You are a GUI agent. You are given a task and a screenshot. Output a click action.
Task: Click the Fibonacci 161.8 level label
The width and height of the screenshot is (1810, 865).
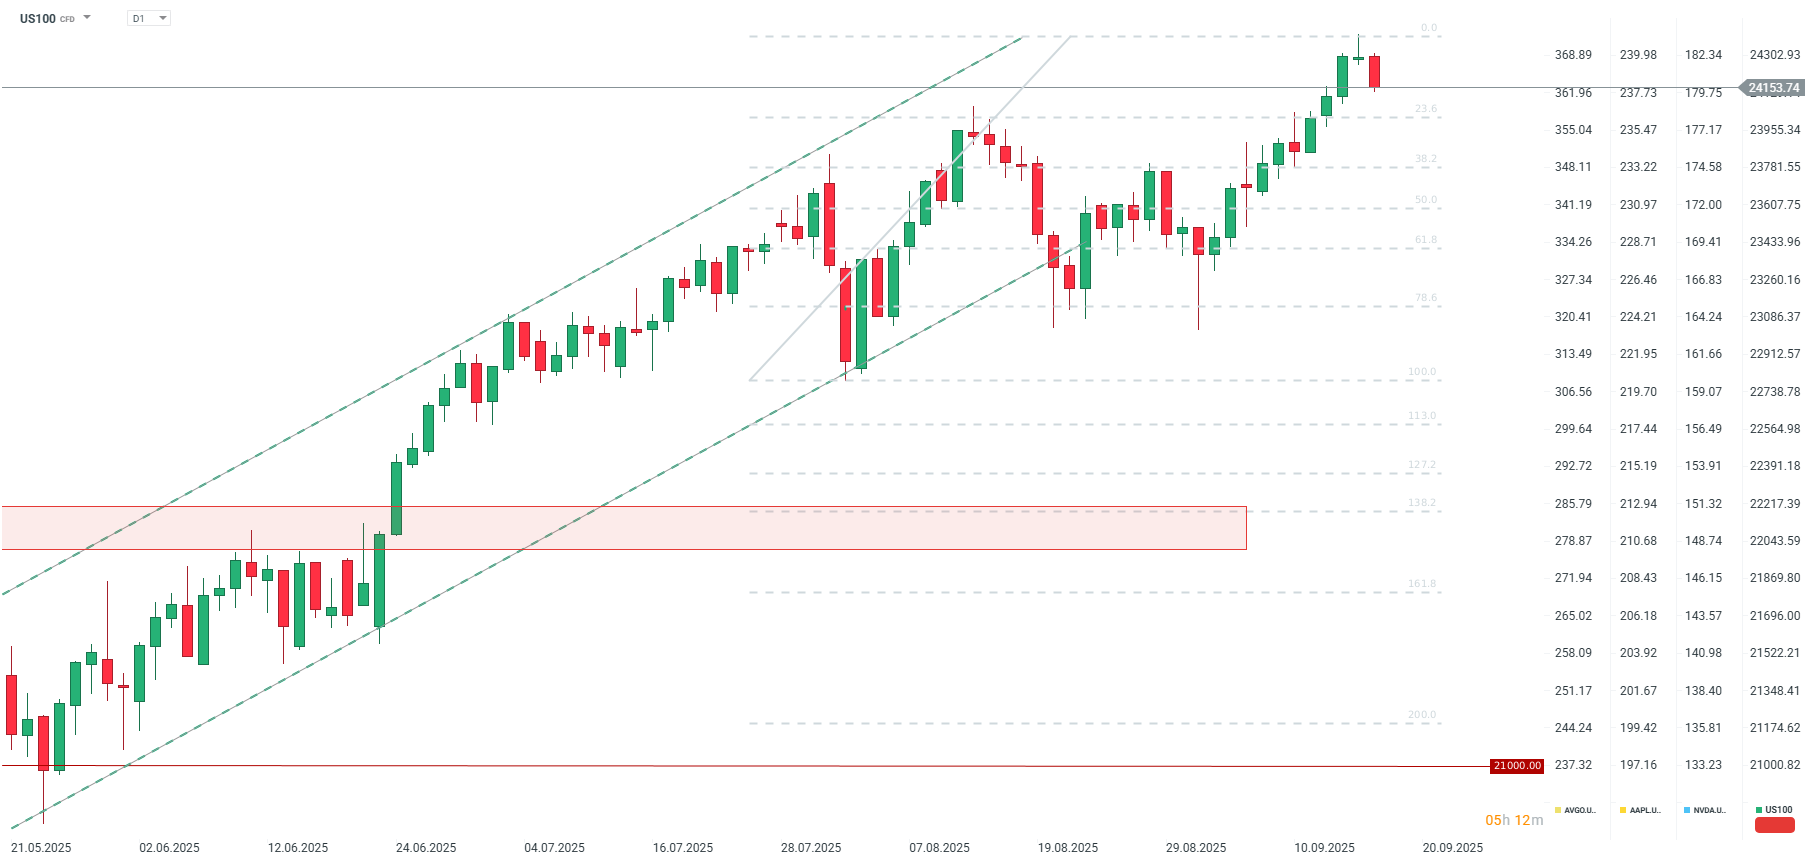pyautogui.click(x=1421, y=583)
